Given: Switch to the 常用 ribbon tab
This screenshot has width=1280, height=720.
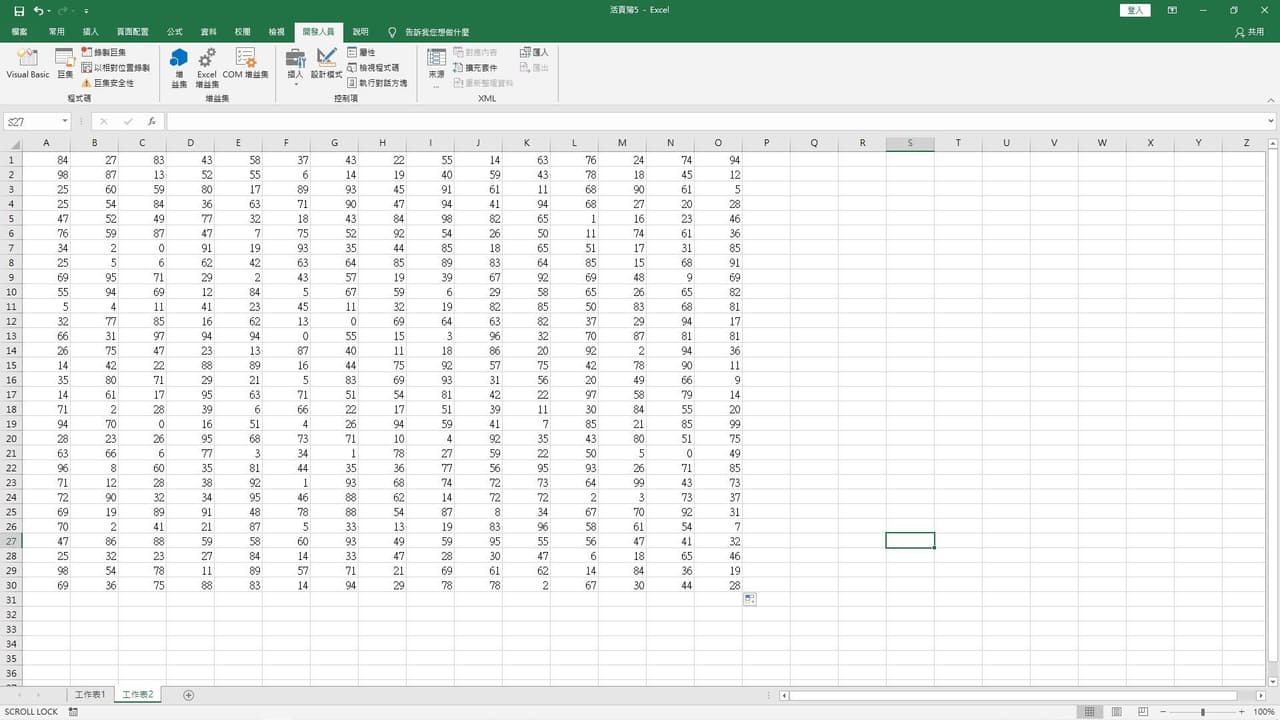Looking at the screenshot, I should click(x=57, y=30).
